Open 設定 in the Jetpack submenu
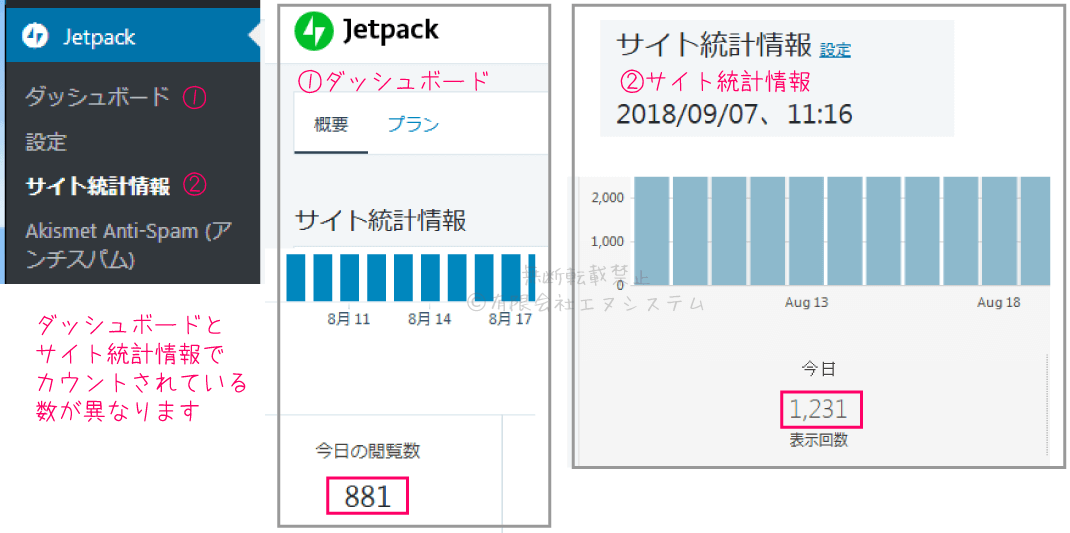The width and height of the screenshot is (1070, 533). click(x=46, y=142)
